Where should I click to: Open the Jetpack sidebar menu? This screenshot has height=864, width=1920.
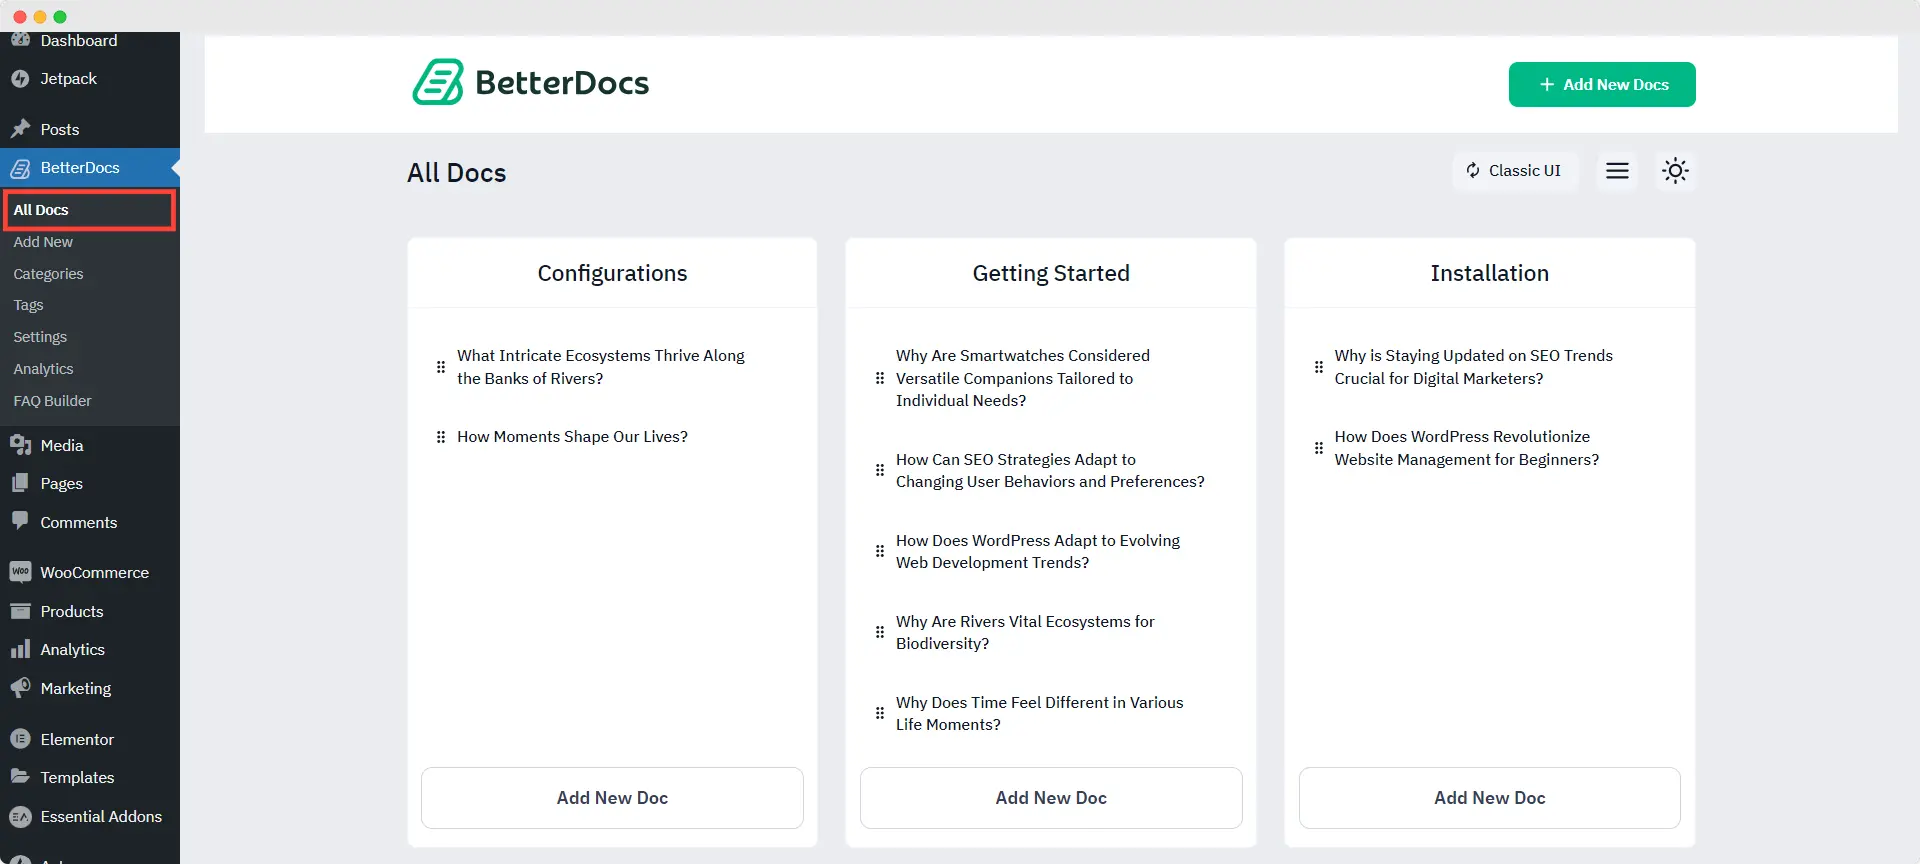pyautogui.click(x=68, y=79)
